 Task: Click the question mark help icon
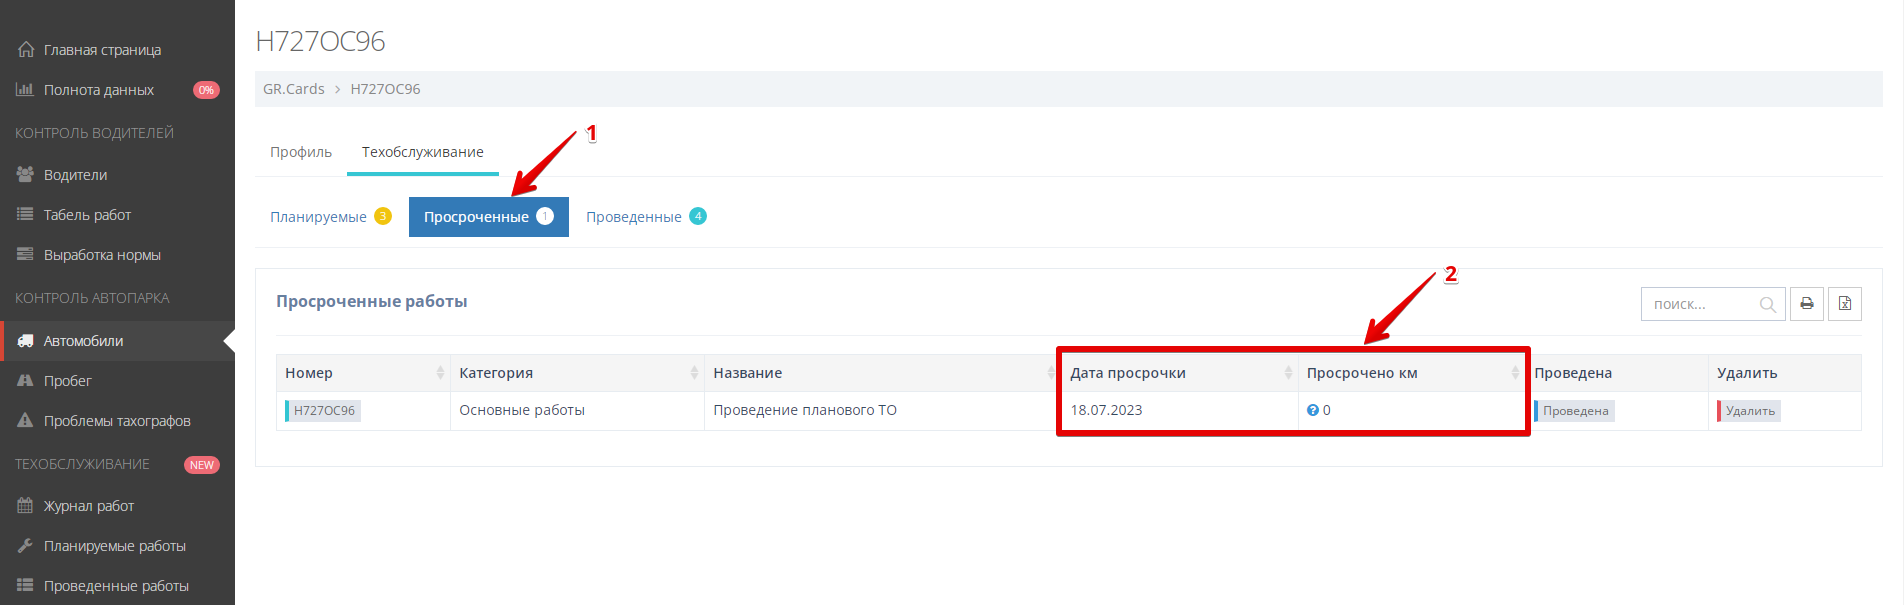1312,410
